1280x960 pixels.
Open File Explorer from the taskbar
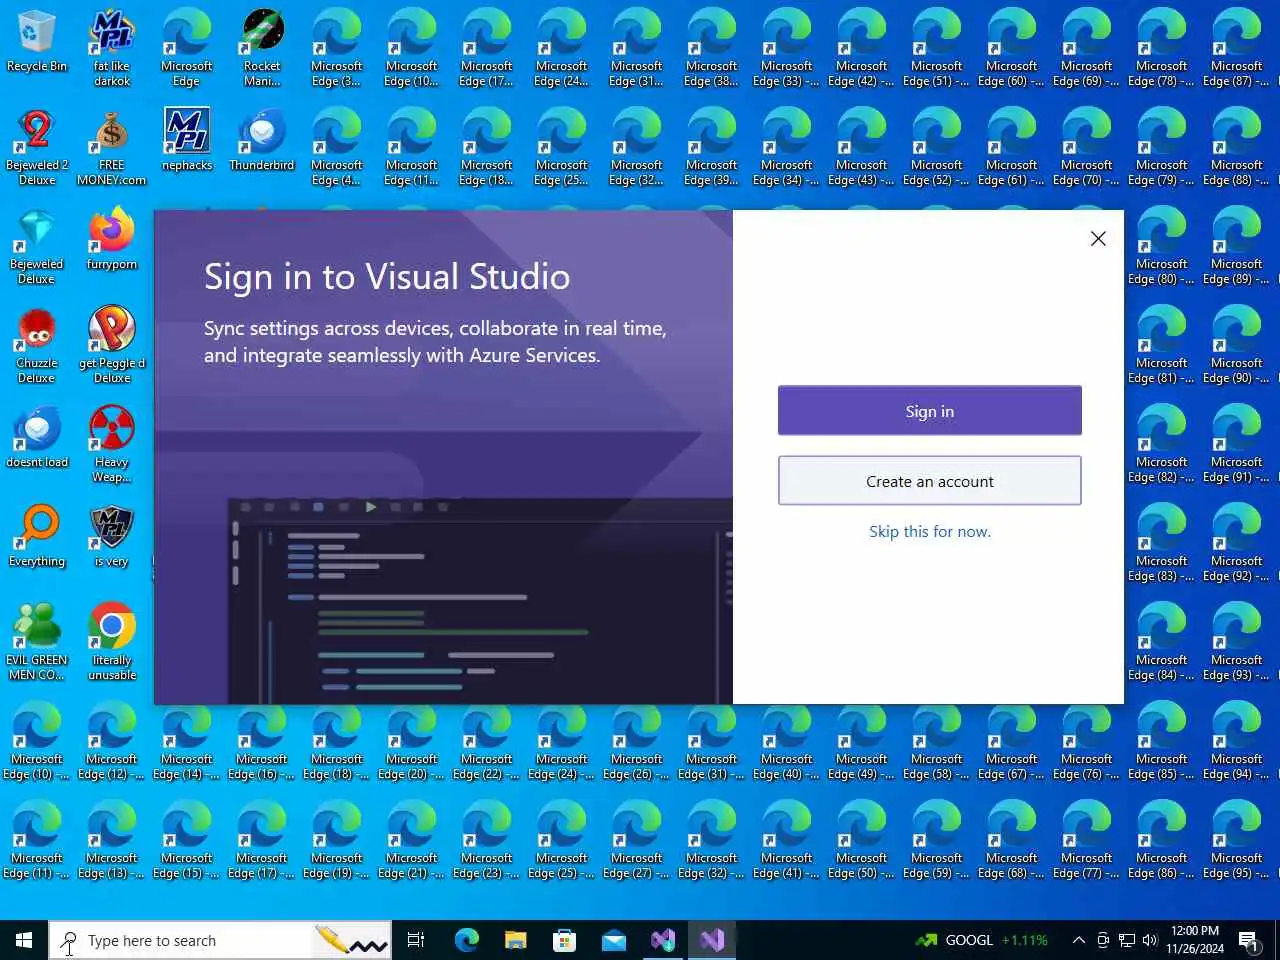pos(515,940)
